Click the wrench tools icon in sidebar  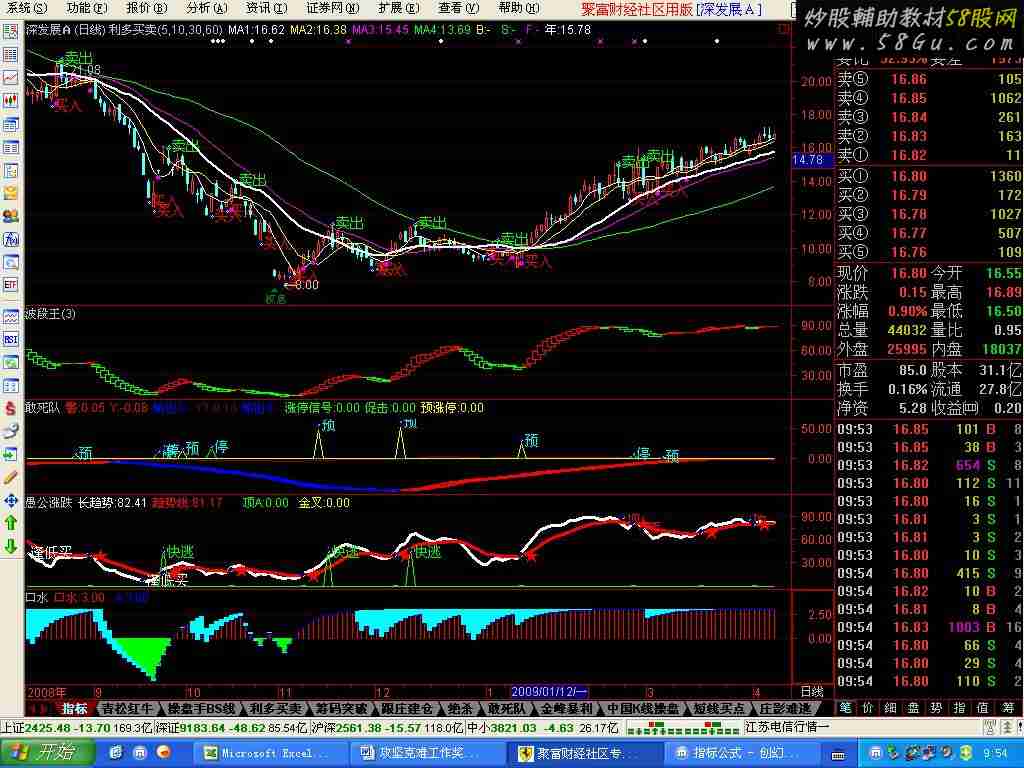(x=10, y=431)
